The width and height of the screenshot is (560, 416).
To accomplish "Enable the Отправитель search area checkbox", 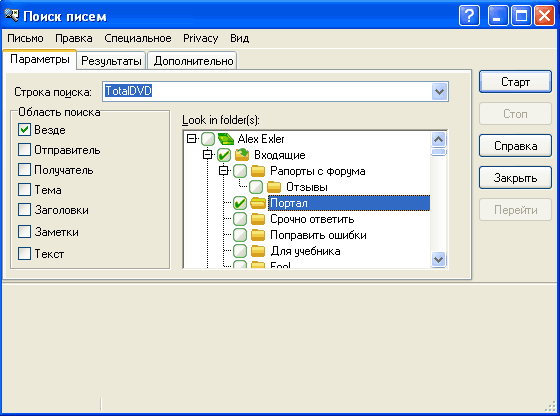I will tap(24, 150).
